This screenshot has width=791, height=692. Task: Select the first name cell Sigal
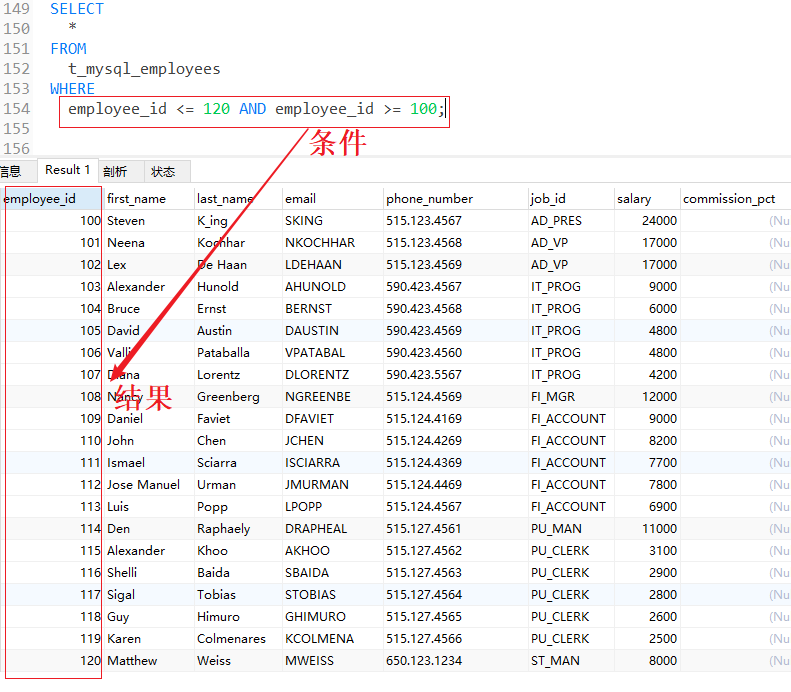(x=149, y=595)
